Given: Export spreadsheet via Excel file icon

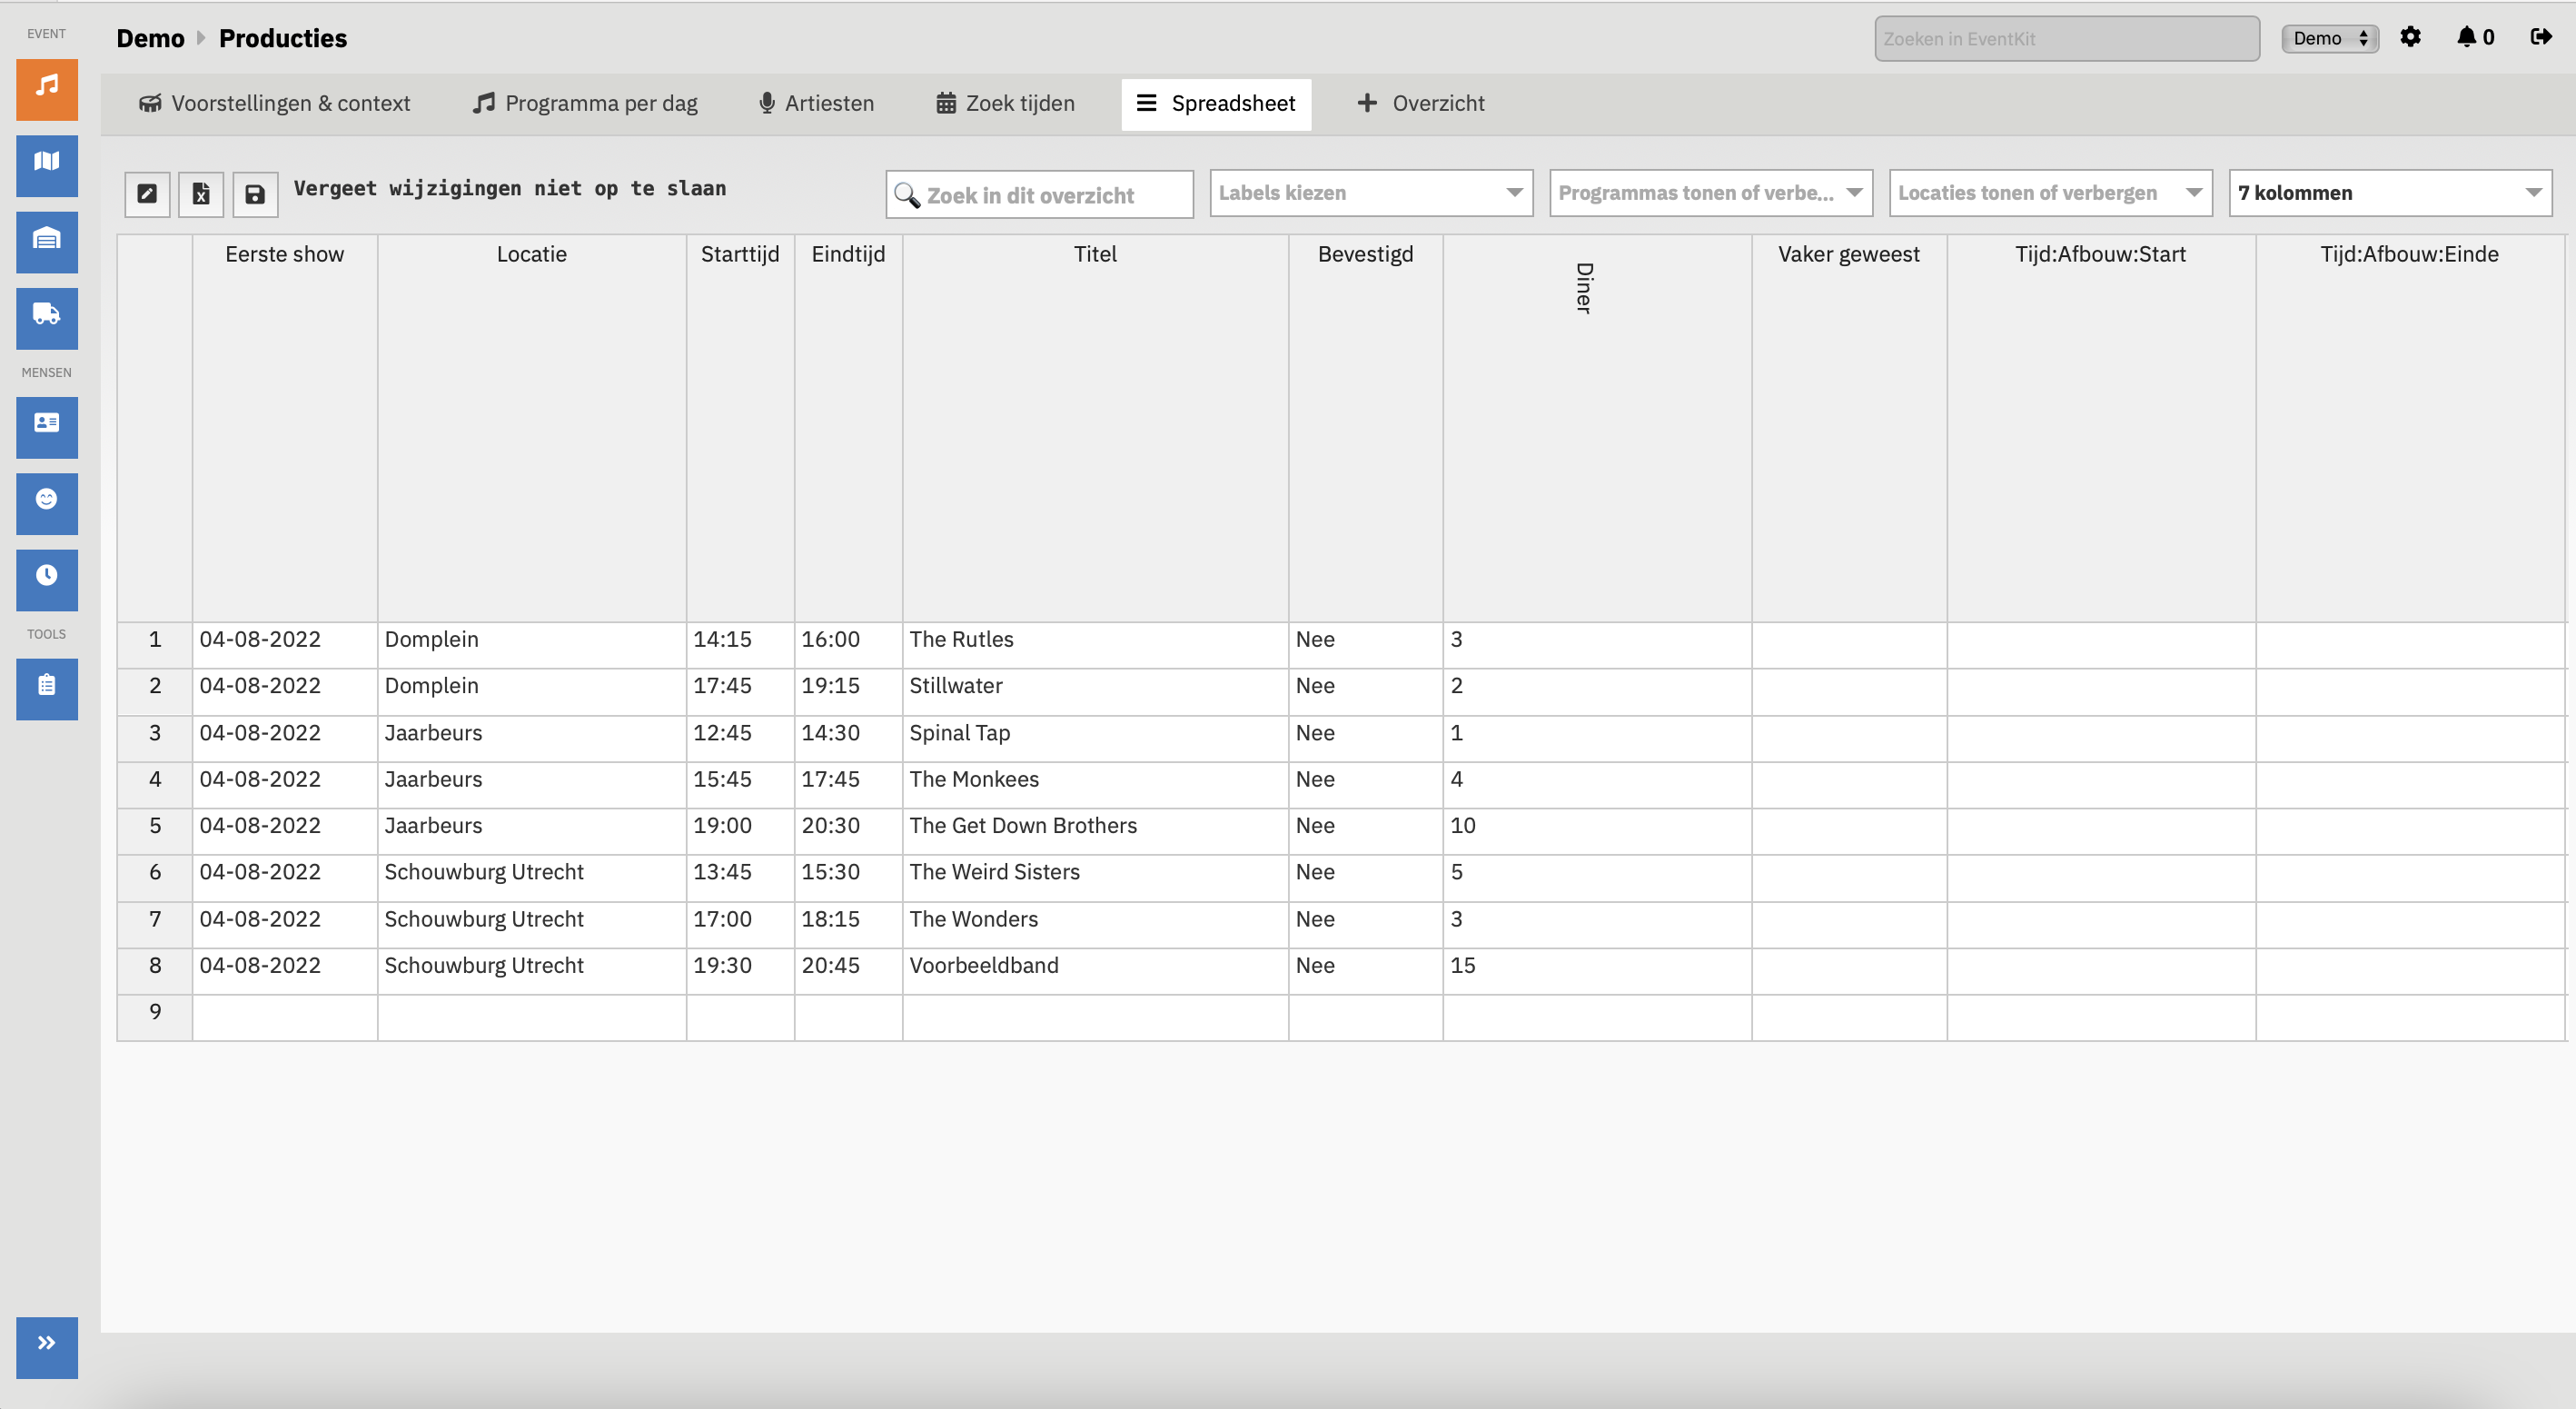Looking at the screenshot, I should 201,194.
